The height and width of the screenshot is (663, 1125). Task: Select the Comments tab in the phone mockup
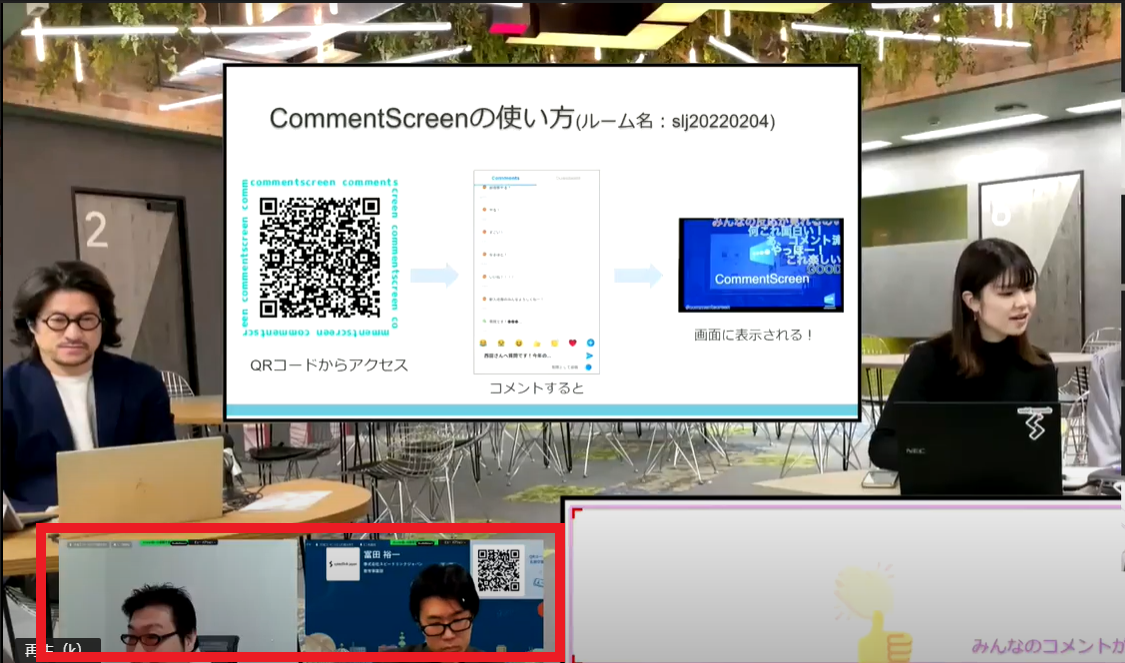505,178
